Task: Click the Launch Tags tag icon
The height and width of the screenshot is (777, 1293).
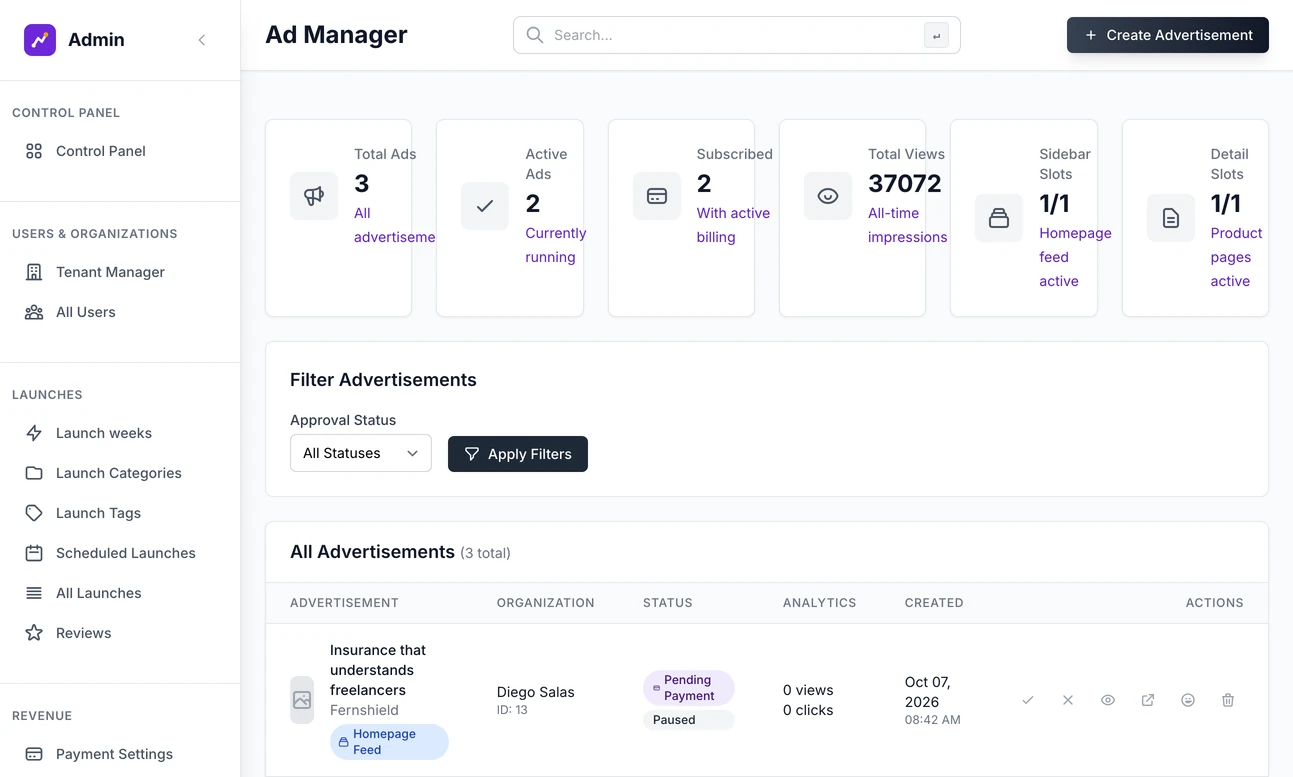Action: click(34, 513)
